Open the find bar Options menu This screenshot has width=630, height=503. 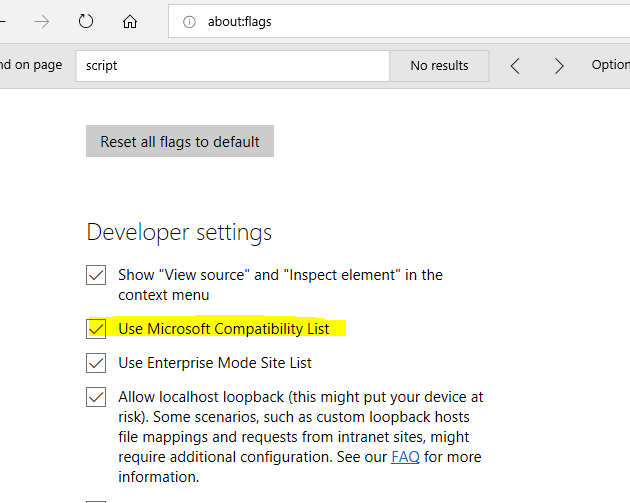click(x=610, y=65)
